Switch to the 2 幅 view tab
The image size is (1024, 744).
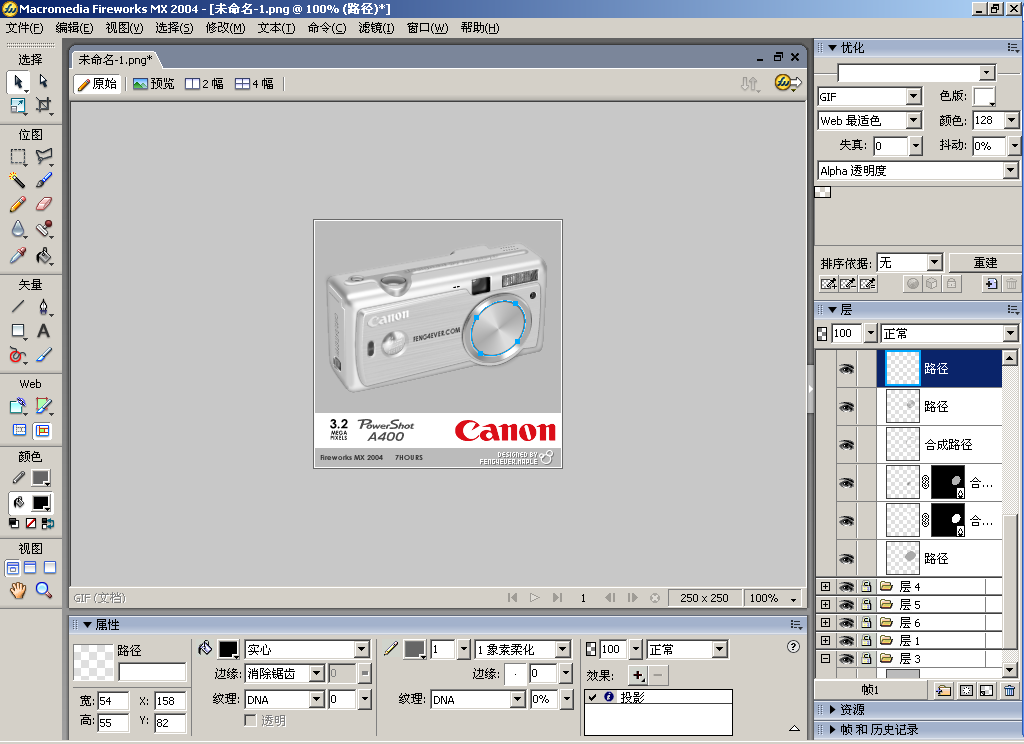[204, 84]
